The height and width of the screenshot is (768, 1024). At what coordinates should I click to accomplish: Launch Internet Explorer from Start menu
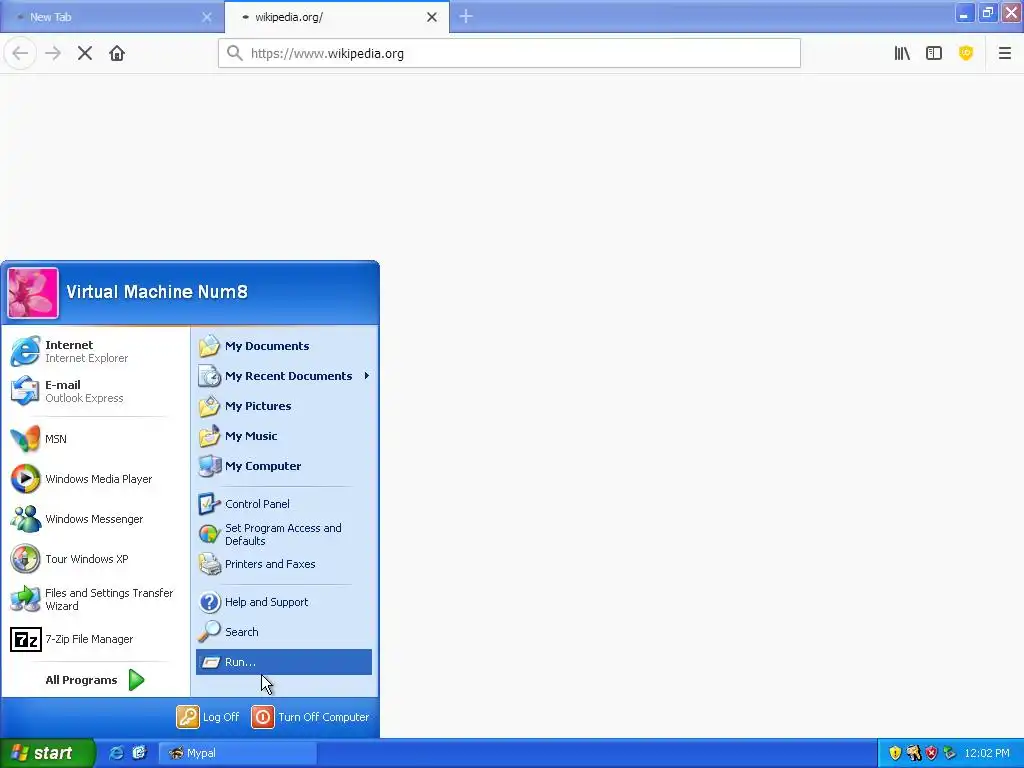(x=97, y=351)
